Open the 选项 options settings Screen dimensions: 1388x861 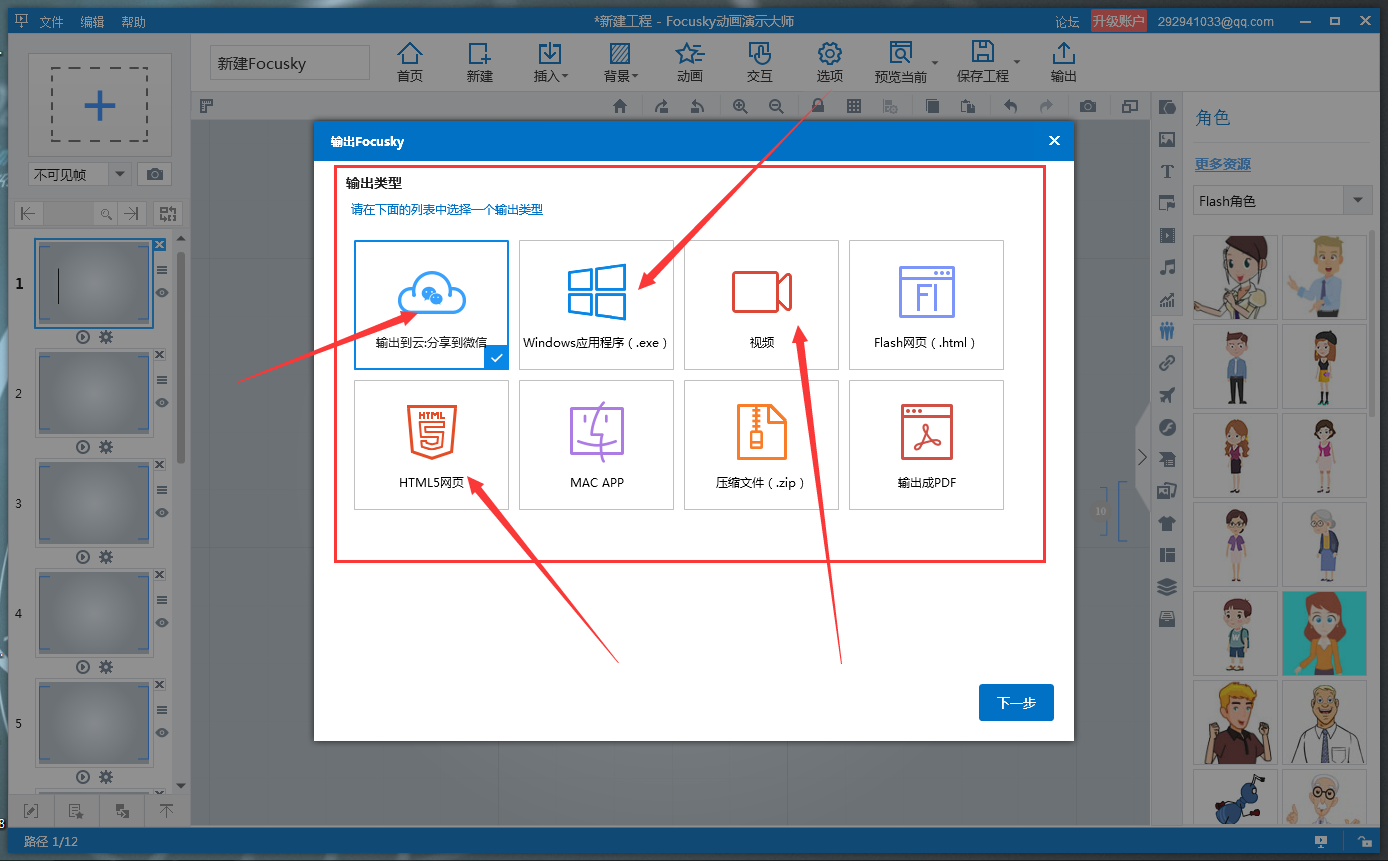(830, 62)
